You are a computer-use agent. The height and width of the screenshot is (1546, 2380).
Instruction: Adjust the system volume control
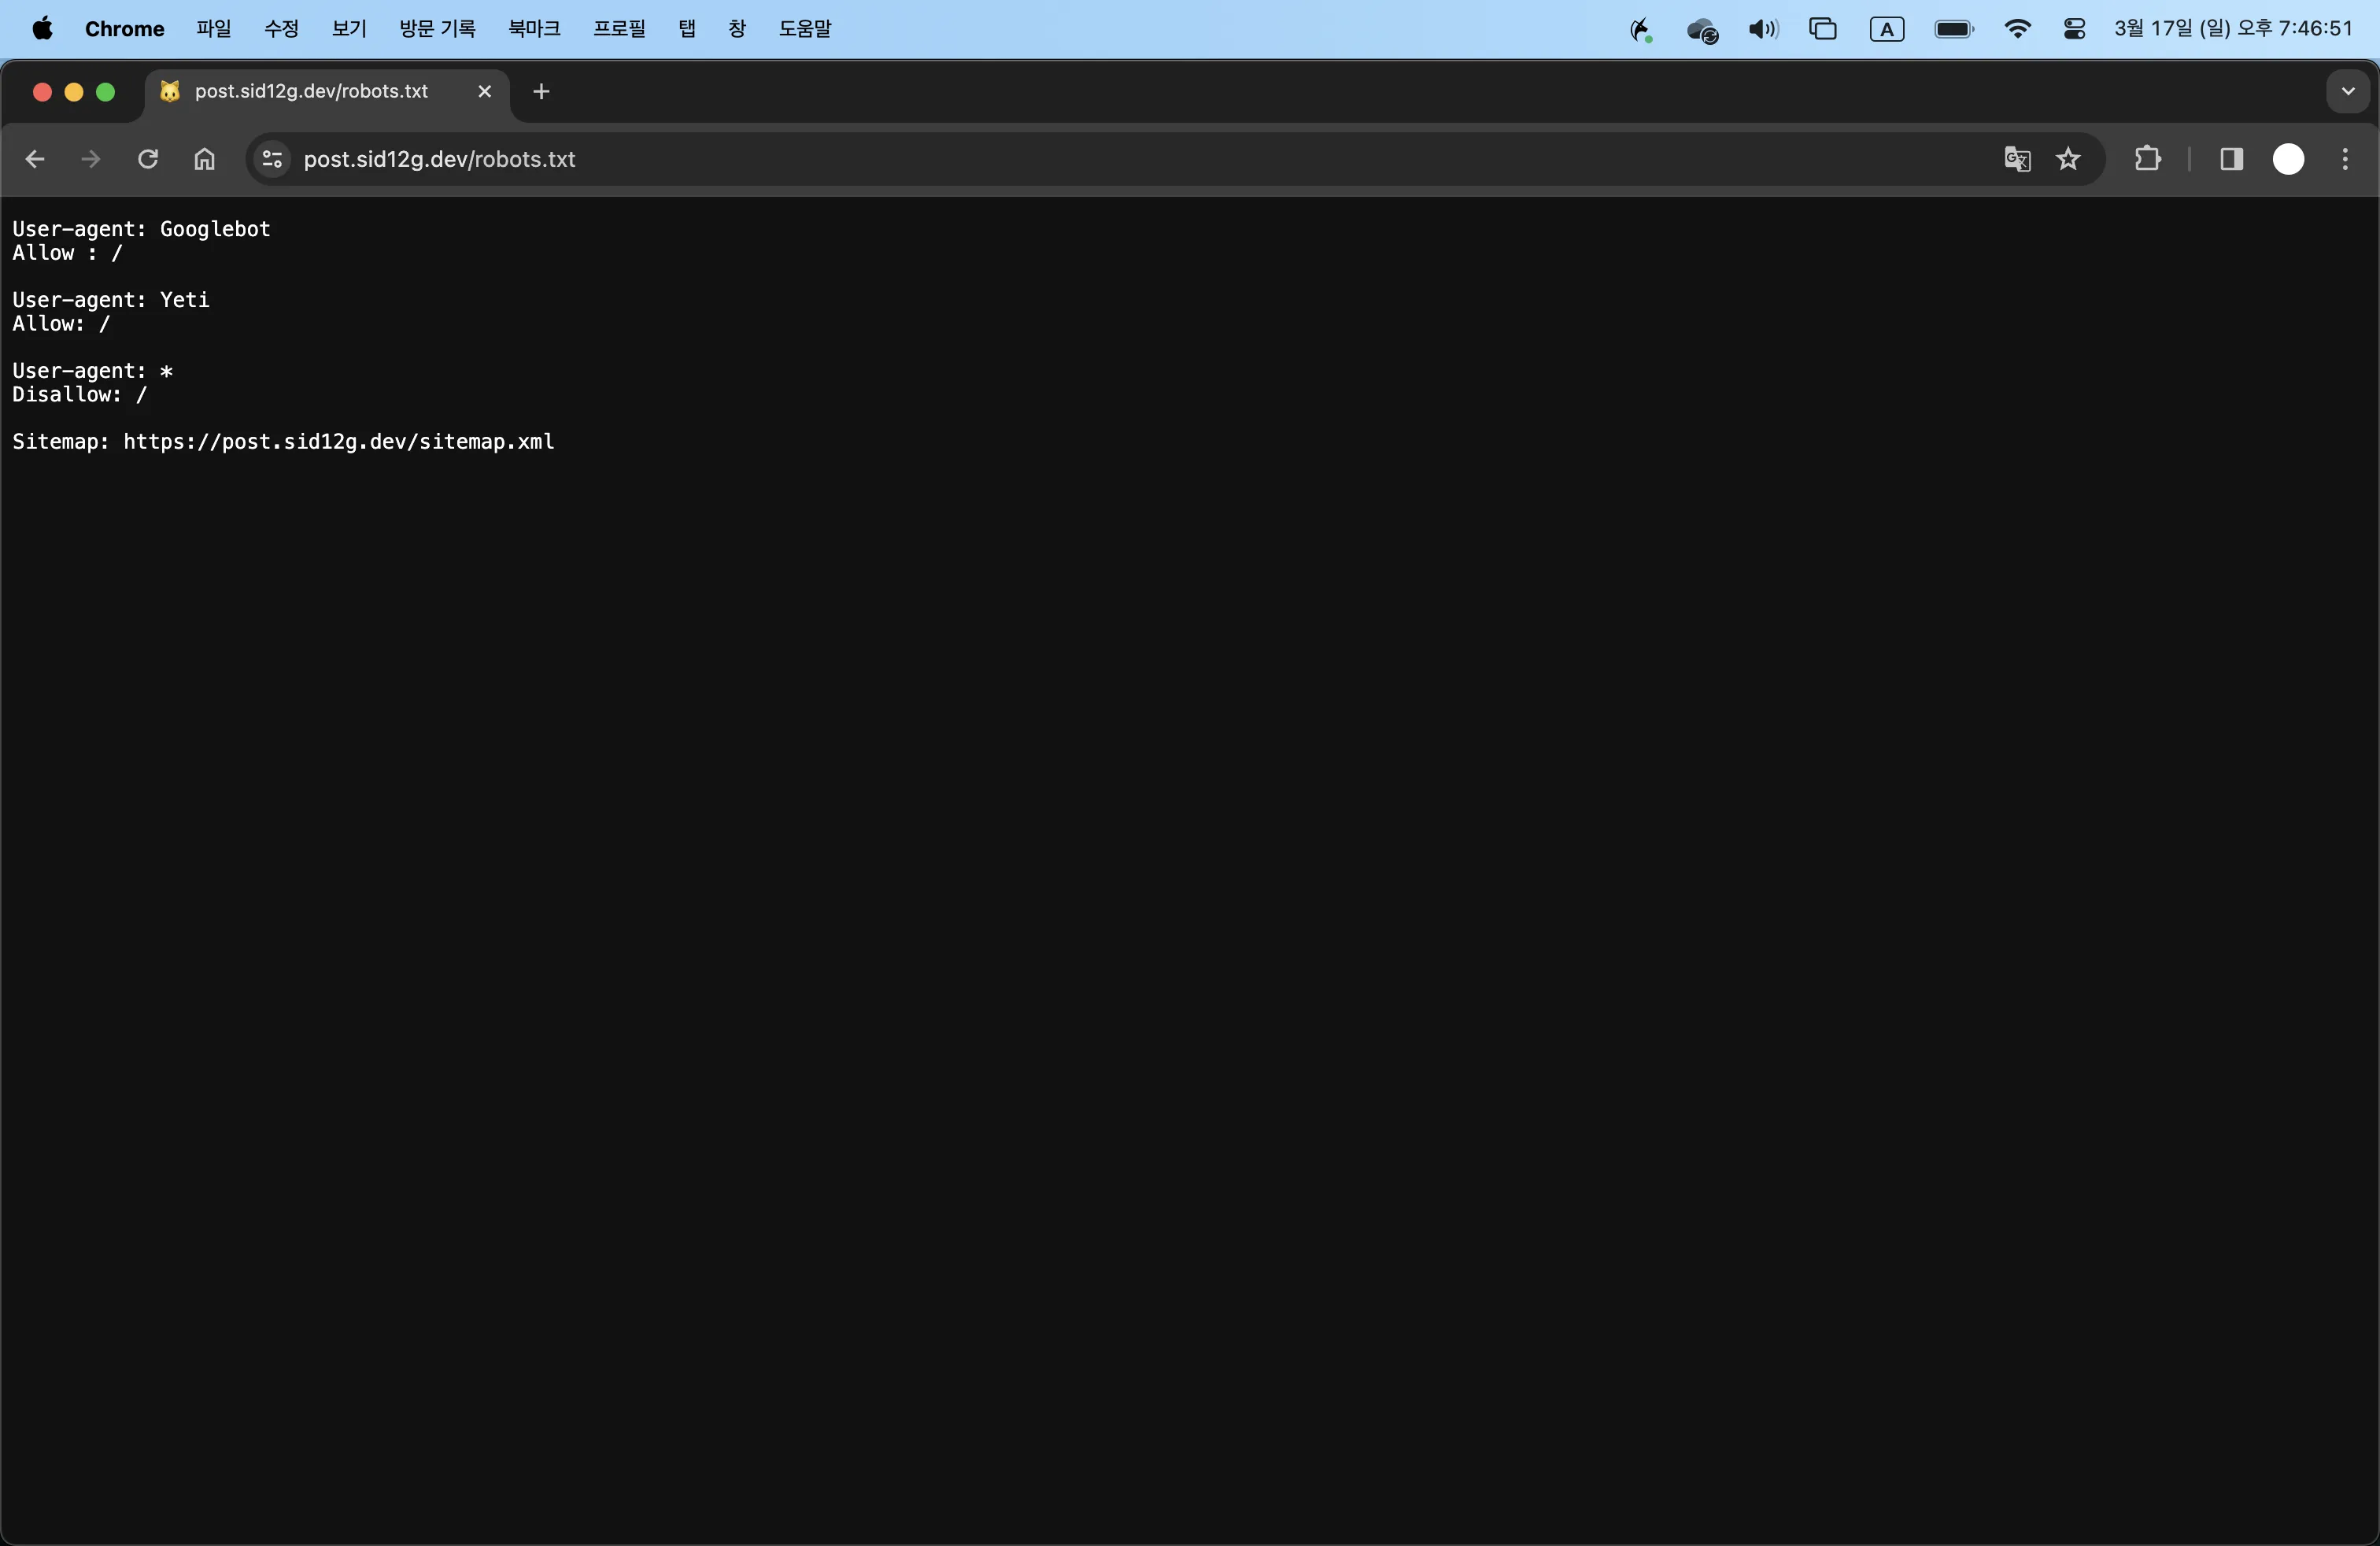pyautogui.click(x=1763, y=29)
